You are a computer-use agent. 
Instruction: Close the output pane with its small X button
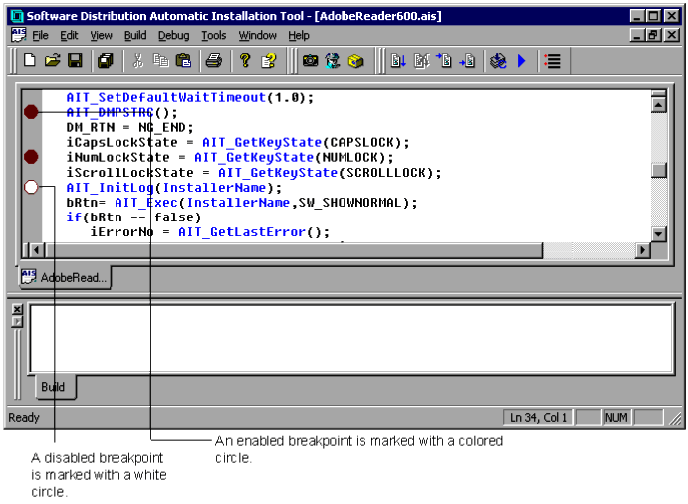point(17,310)
